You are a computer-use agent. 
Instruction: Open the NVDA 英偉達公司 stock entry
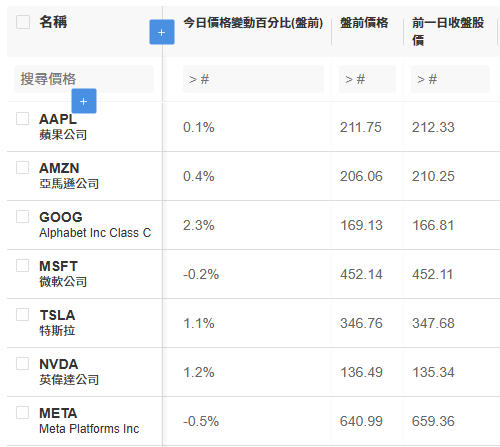click(69, 372)
